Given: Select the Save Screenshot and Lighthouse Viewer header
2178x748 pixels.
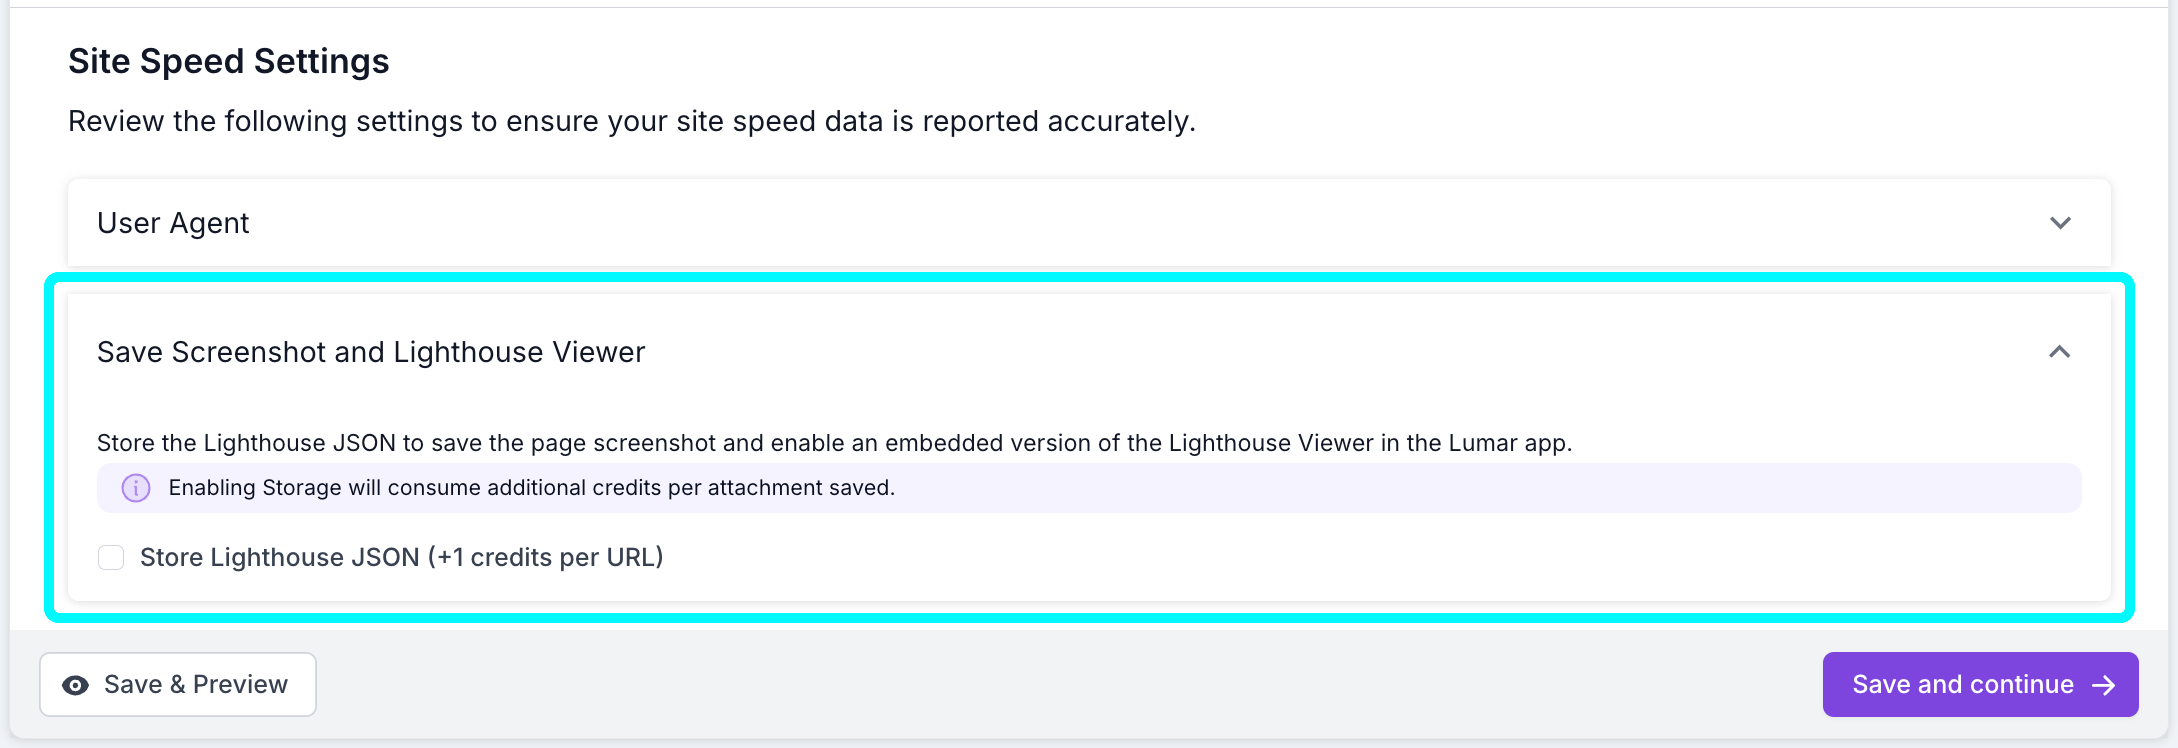Looking at the screenshot, I should pyautogui.click(x=371, y=352).
